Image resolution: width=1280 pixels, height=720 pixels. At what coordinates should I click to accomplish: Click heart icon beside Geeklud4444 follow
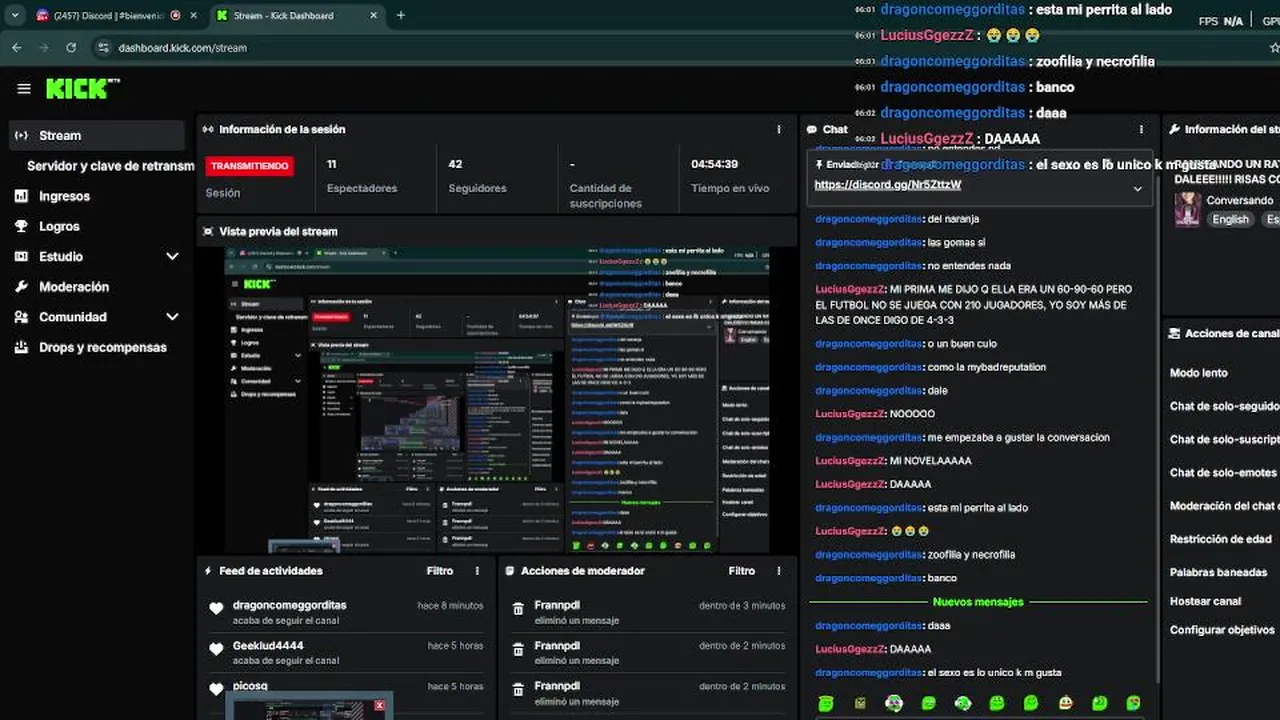216,649
